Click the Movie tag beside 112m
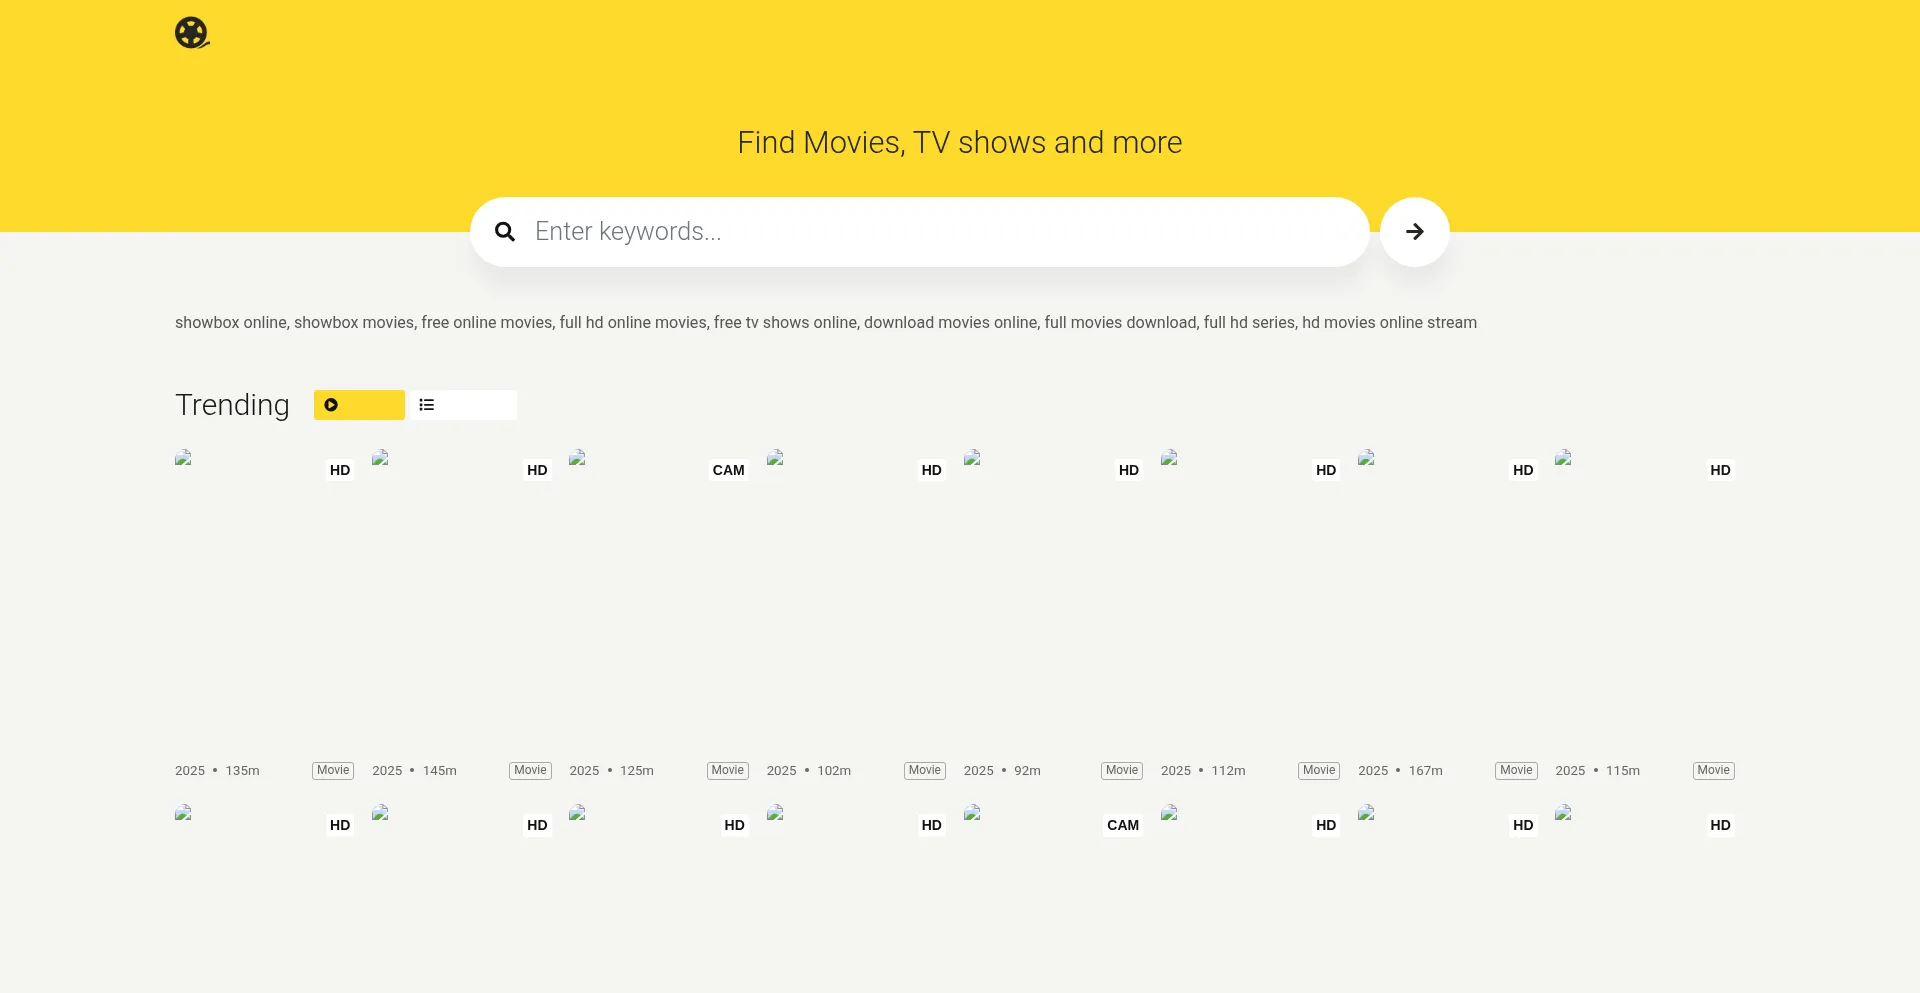 (x=1319, y=770)
